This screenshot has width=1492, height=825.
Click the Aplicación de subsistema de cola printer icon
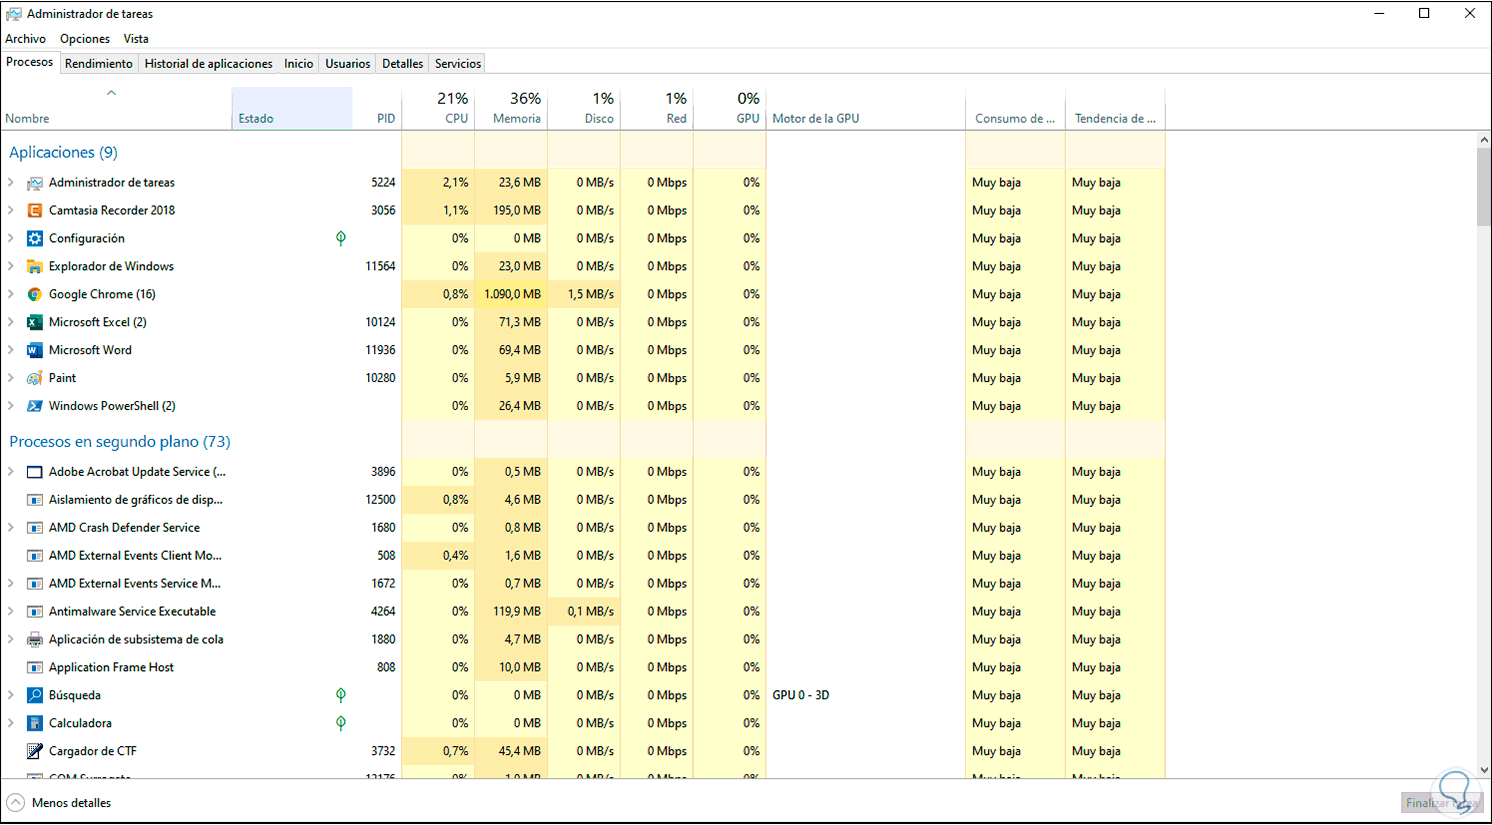point(35,640)
